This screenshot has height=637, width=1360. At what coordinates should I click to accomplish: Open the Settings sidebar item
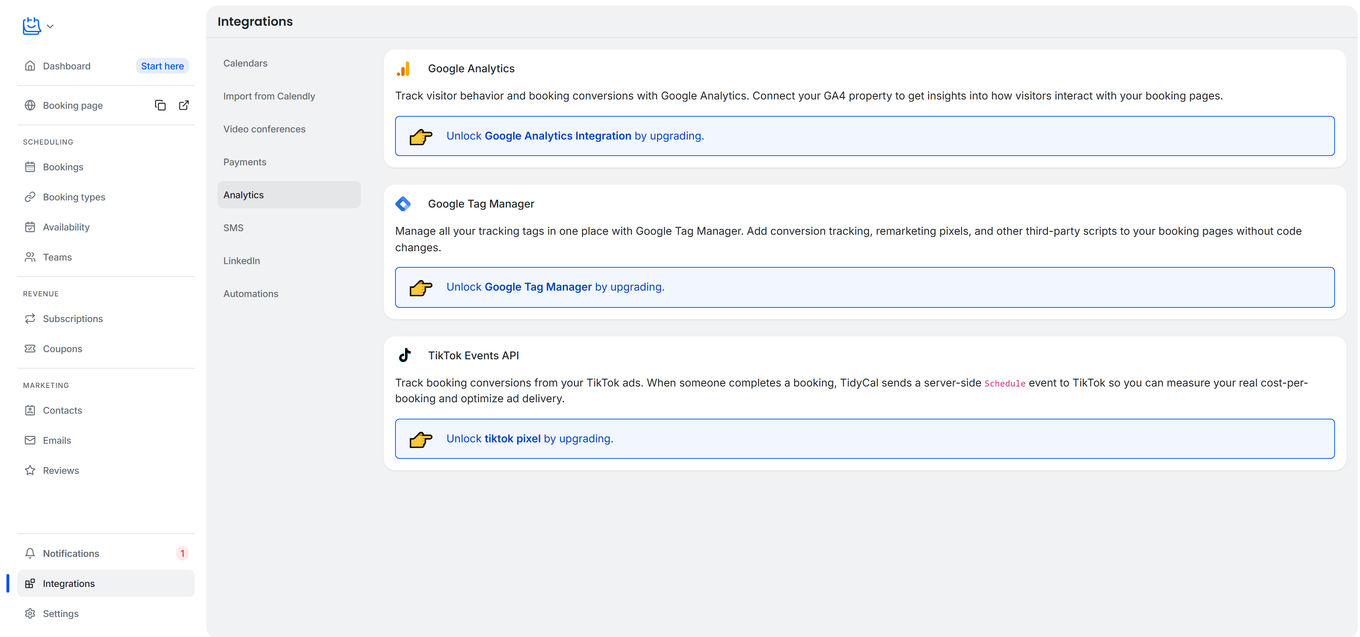(106, 614)
